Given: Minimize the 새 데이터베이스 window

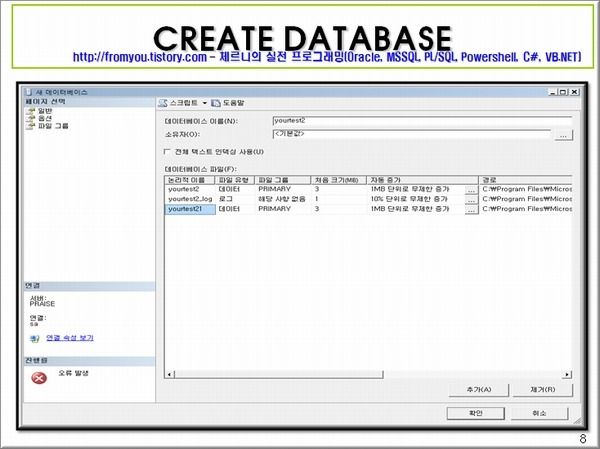Looking at the screenshot, I should coord(552,92).
